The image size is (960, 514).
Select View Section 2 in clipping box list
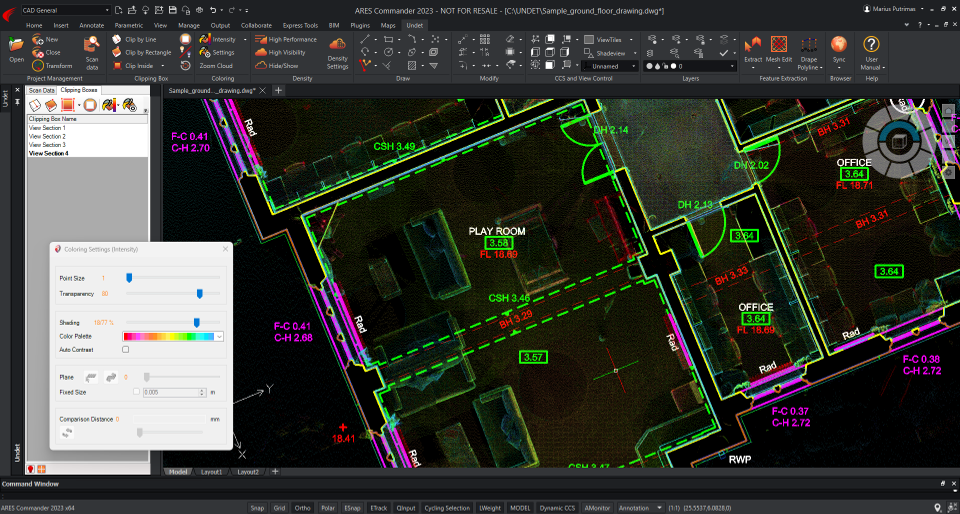pyautogui.click(x=47, y=136)
